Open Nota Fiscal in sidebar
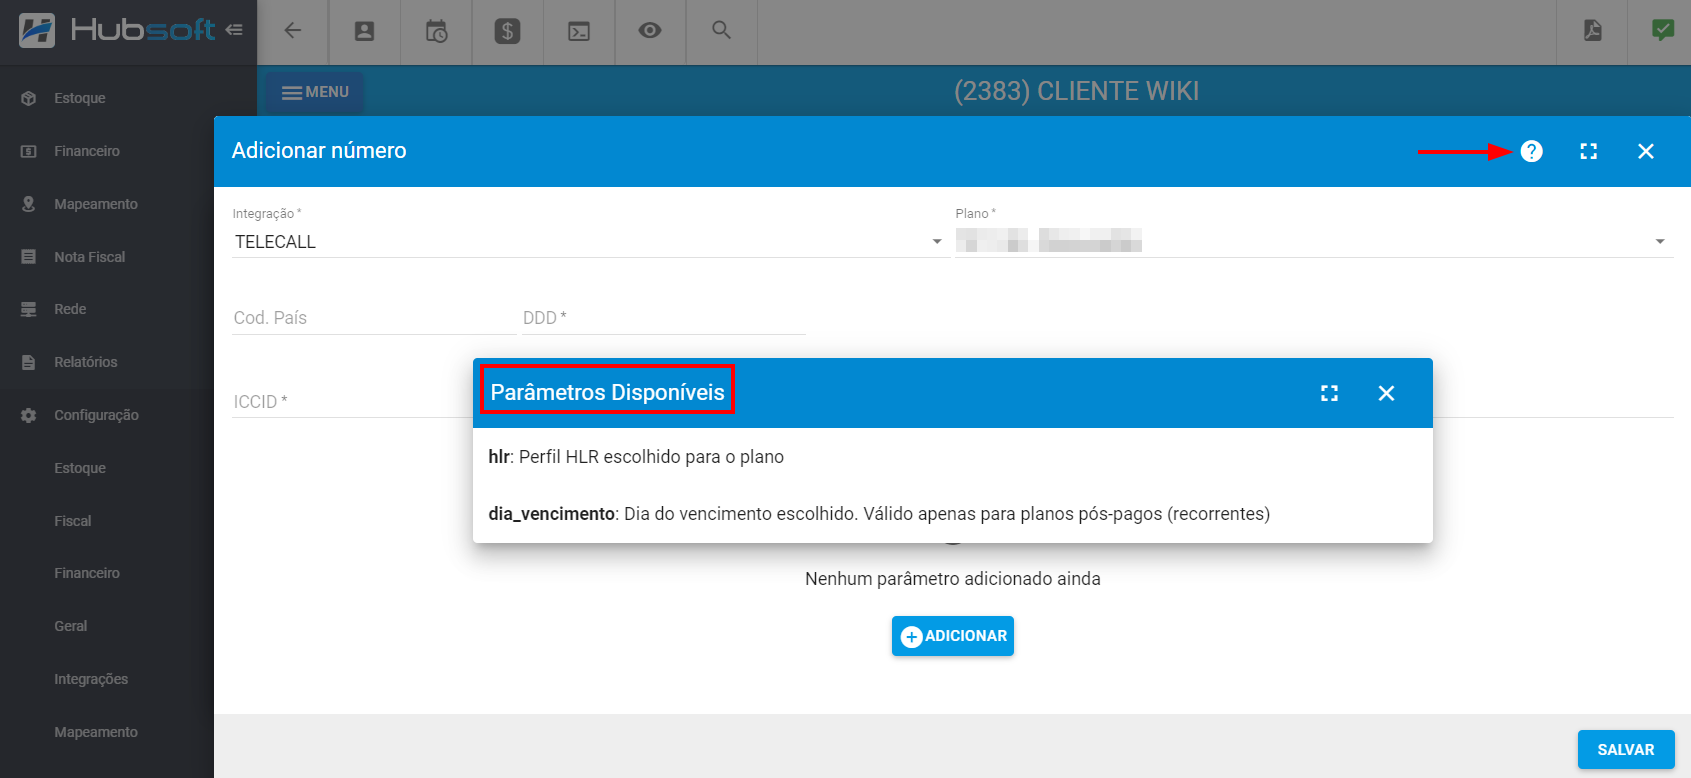 click(107, 257)
